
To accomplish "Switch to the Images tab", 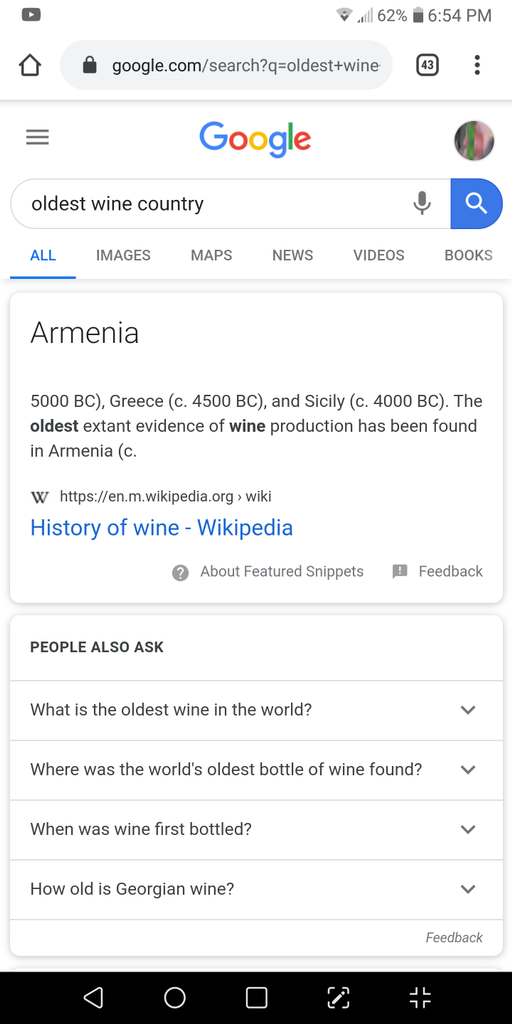I will (x=123, y=255).
